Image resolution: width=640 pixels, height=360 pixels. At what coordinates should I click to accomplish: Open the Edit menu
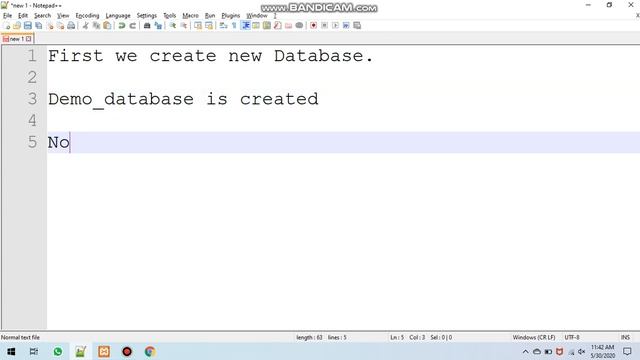(x=23, y=16)
